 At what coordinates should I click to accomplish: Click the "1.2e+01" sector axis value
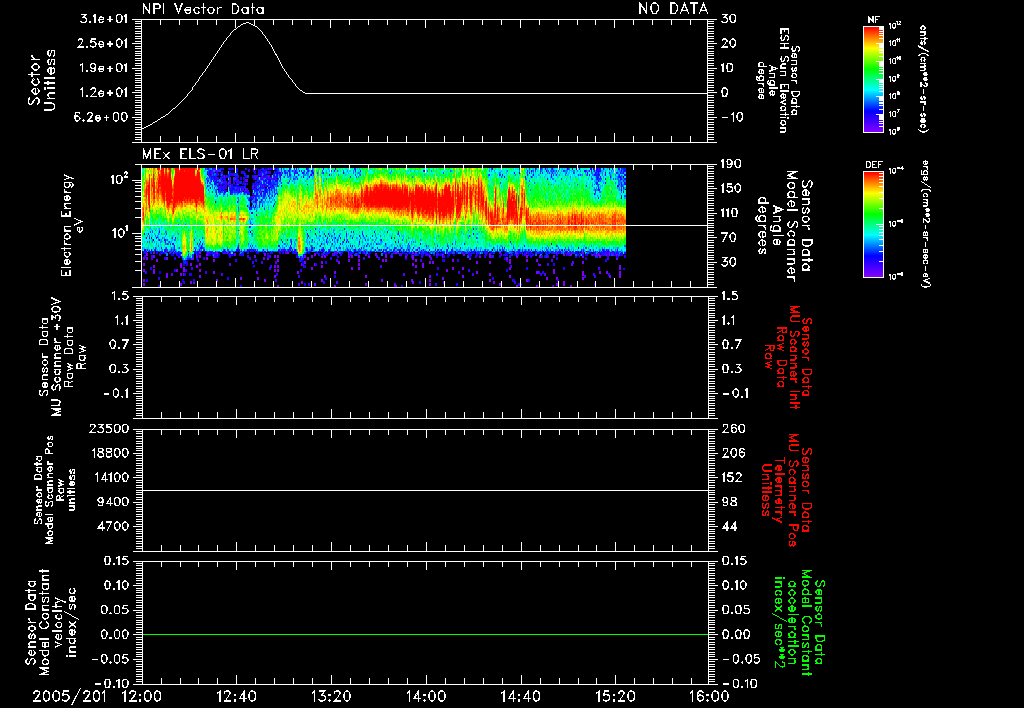104,93
